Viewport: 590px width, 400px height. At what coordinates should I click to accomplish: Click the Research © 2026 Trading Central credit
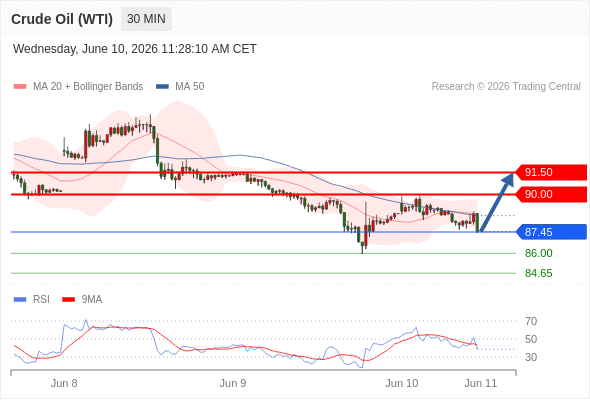tap(506, 87)
